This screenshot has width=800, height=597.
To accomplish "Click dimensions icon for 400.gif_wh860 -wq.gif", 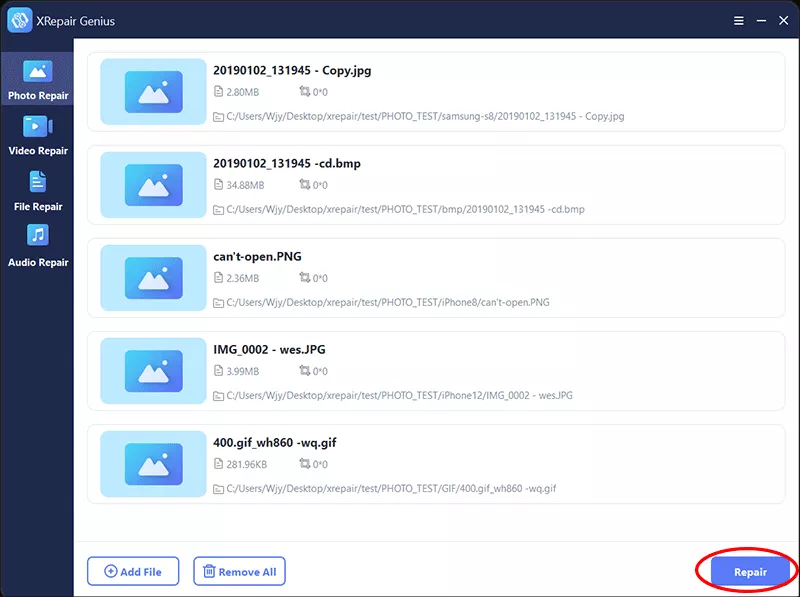I will 305,464.
